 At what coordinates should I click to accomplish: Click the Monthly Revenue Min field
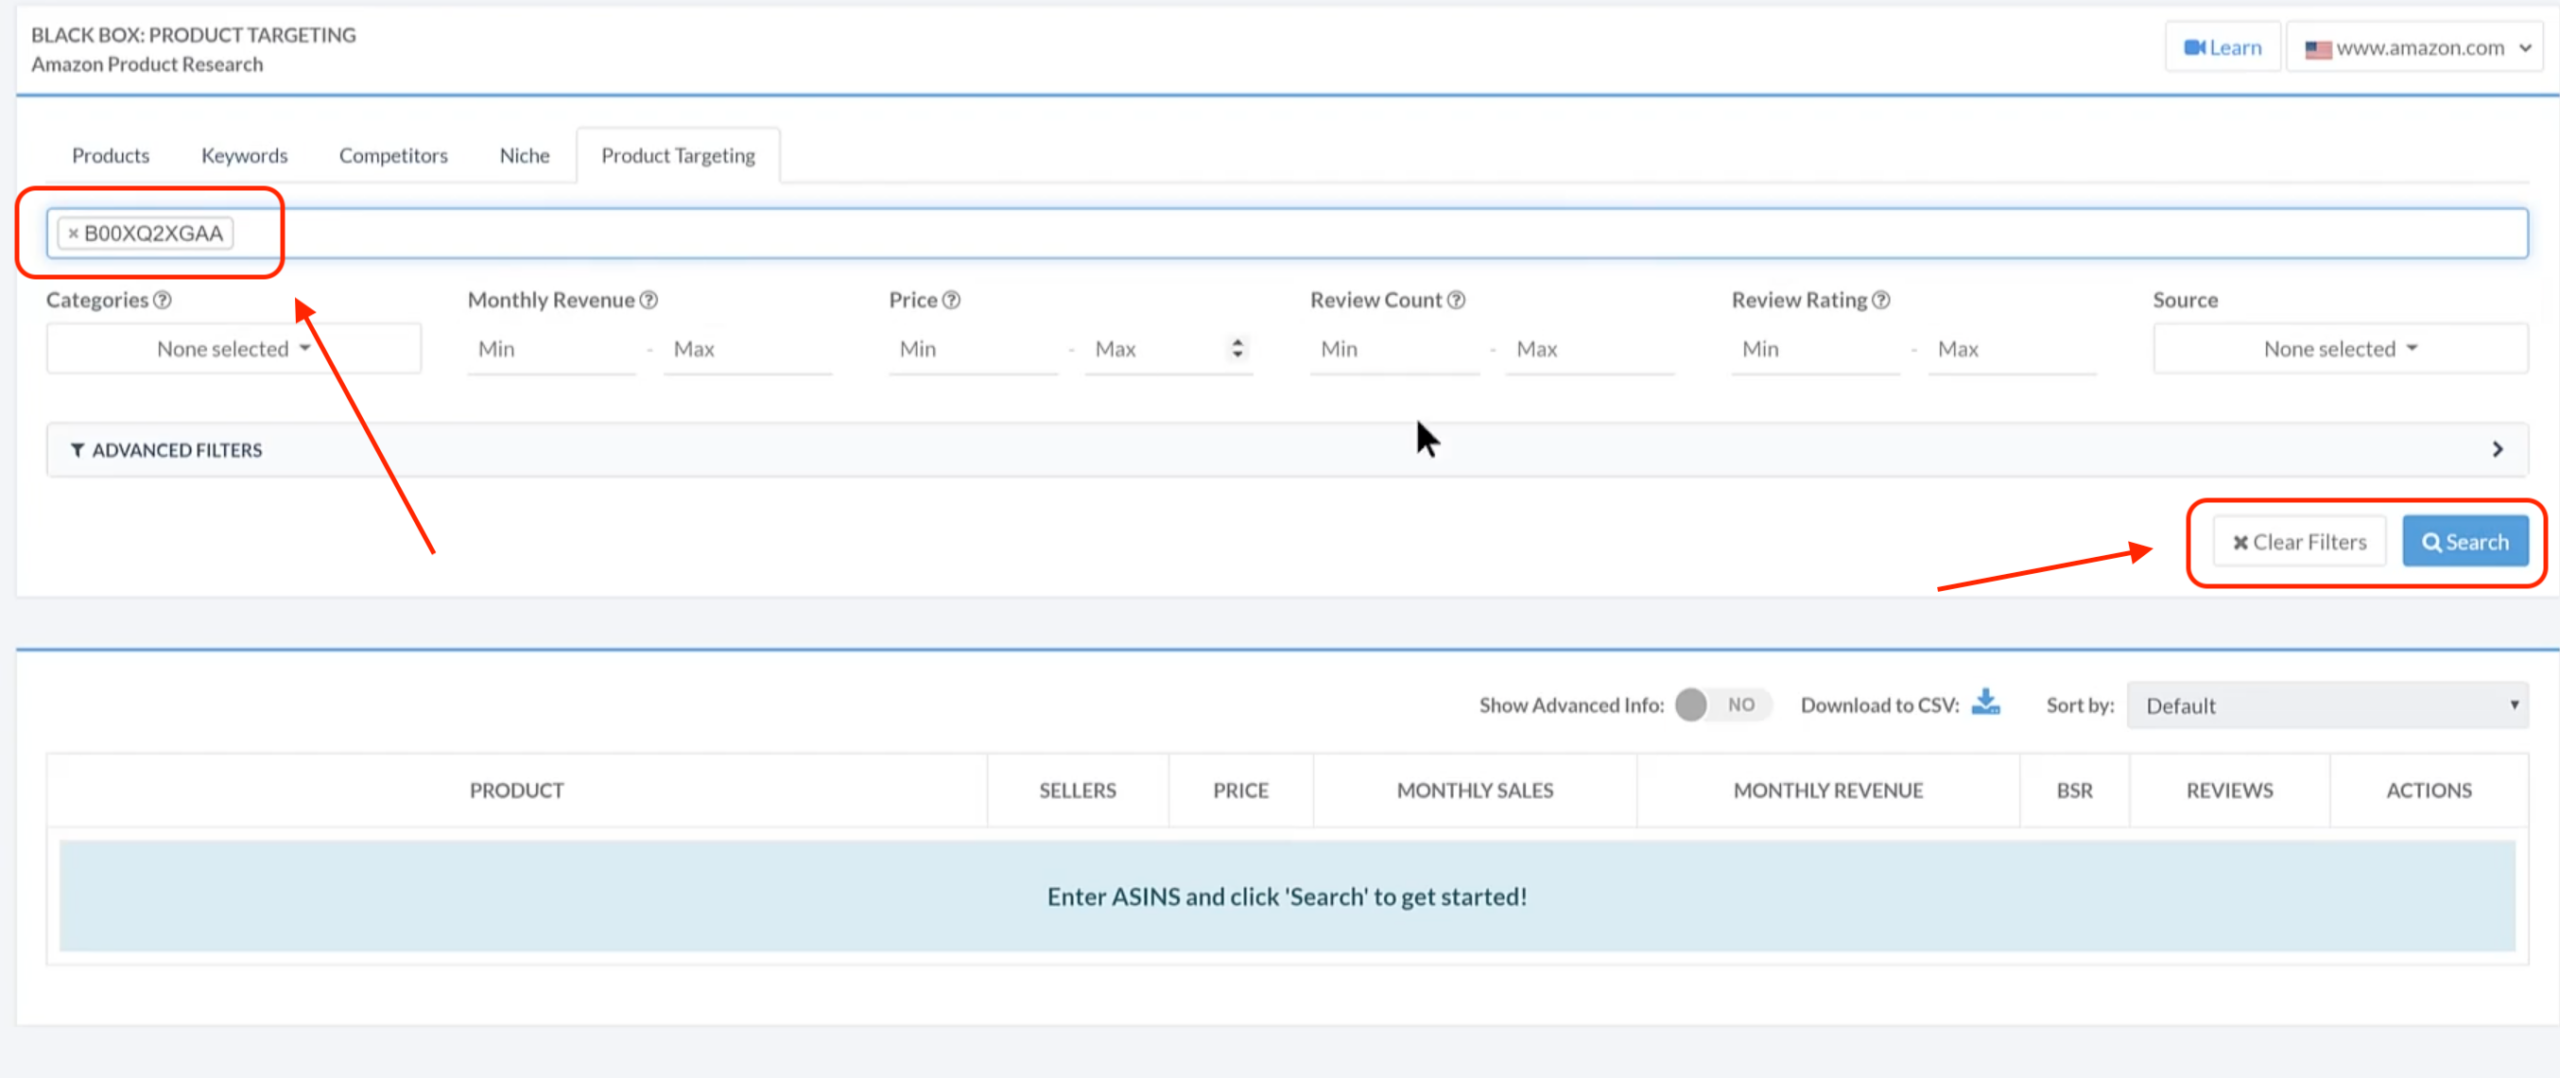(552, 349)
